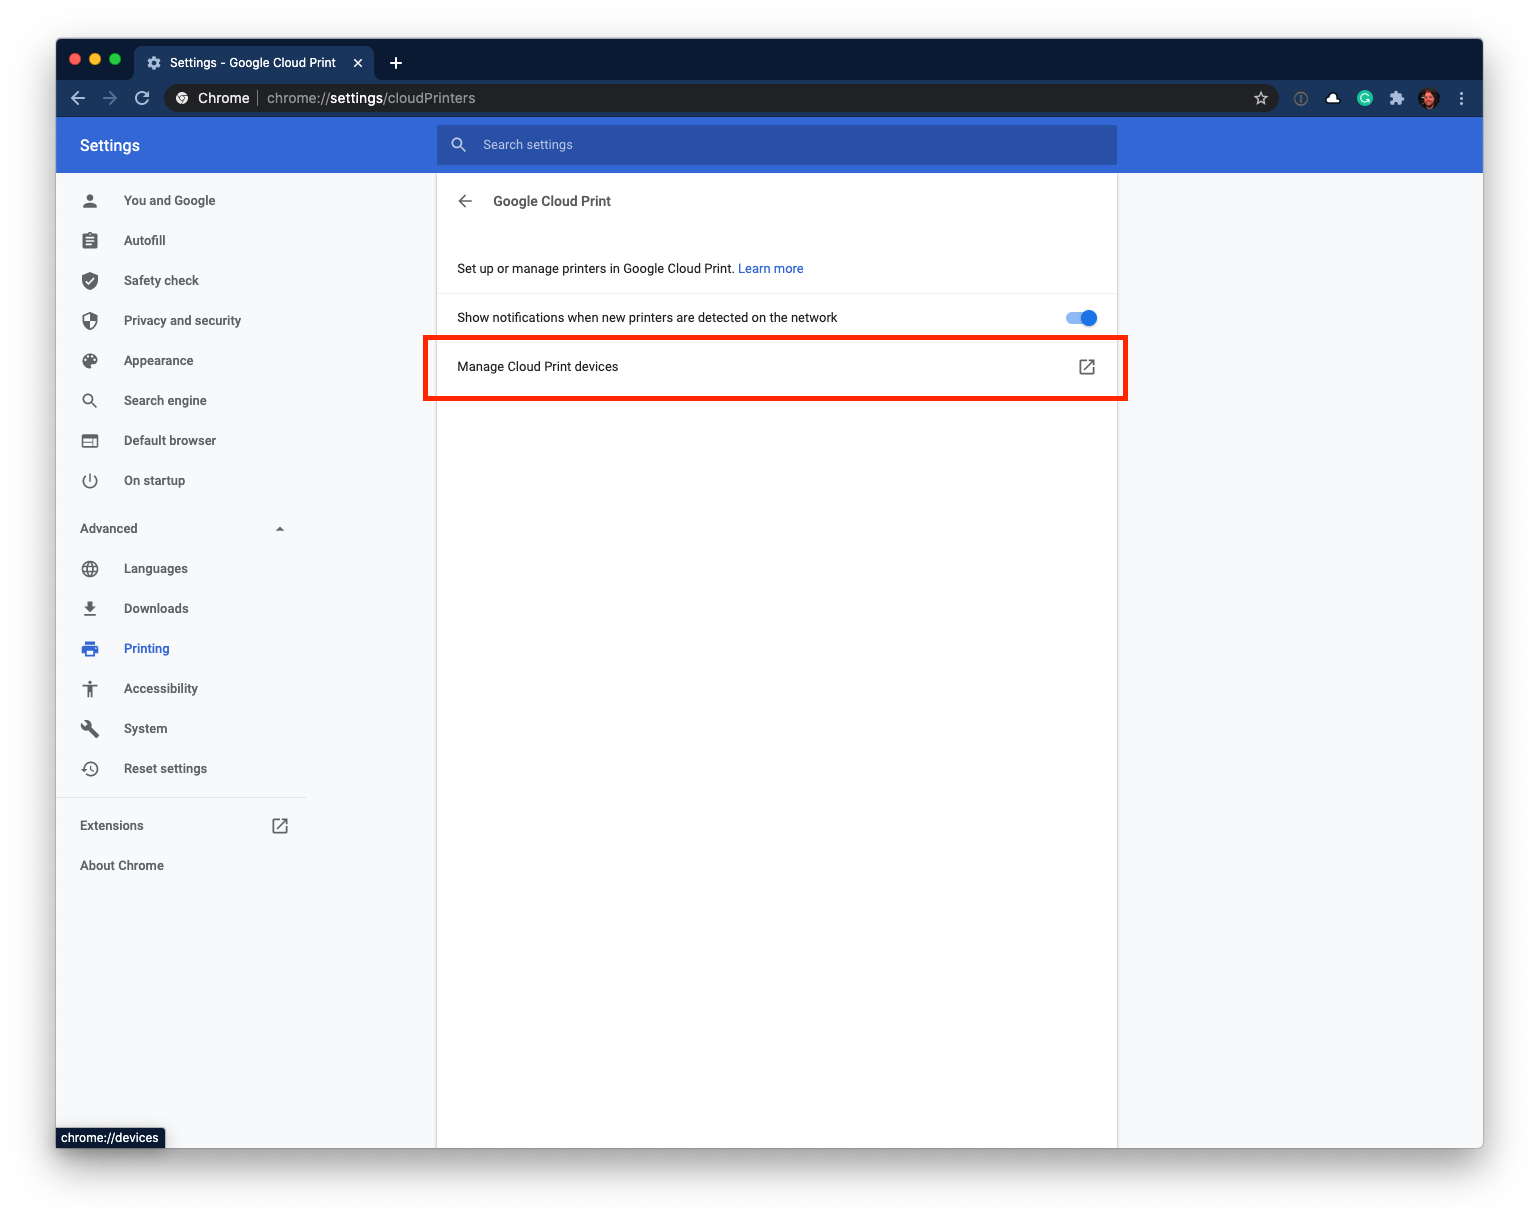Viewport: 1539px width, 1222px height.
Task: Open About Chrome page
Action: [122, 866]
